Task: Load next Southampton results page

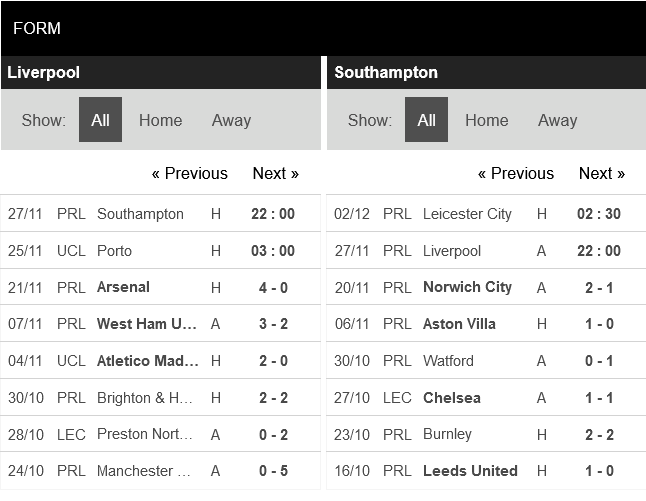Action: (x=601, y=173)
